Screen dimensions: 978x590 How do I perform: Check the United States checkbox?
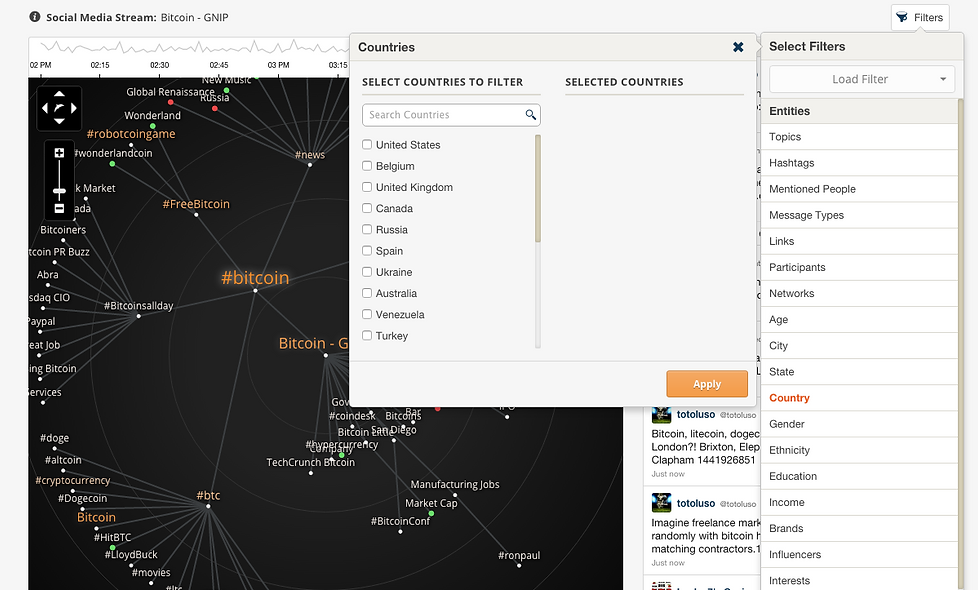tap(367, 145)
